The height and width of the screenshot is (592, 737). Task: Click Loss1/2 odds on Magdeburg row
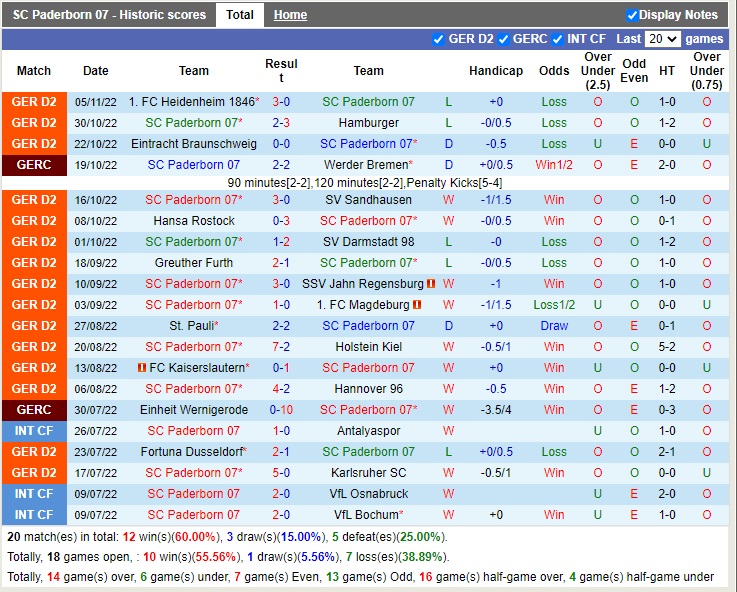554,305
